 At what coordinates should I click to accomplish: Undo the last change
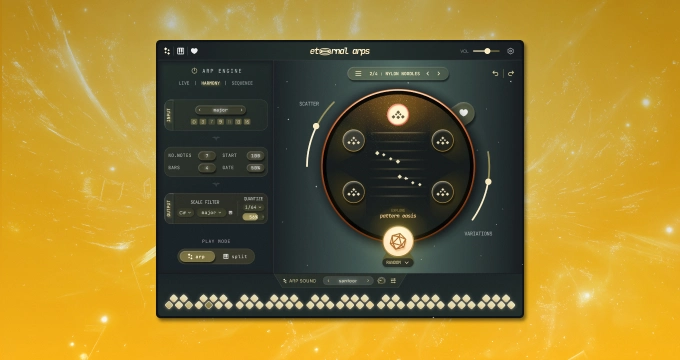tap(495, 74)
